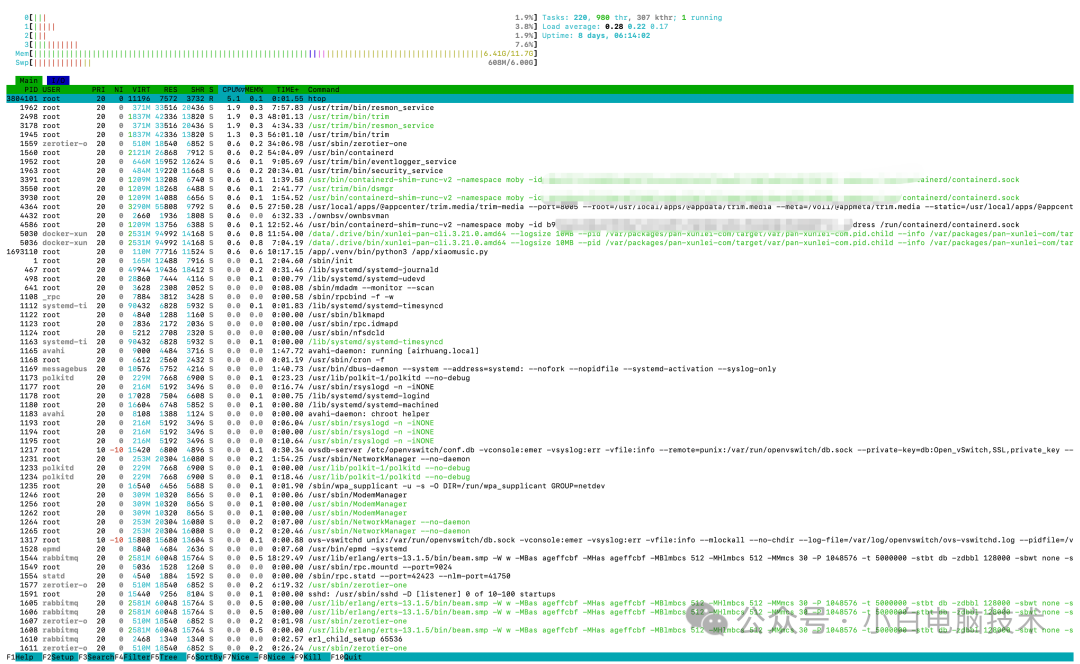Click the Mem usage meter bar
The height and width of the screenshot is (664, 1080).
pos(276,54)
